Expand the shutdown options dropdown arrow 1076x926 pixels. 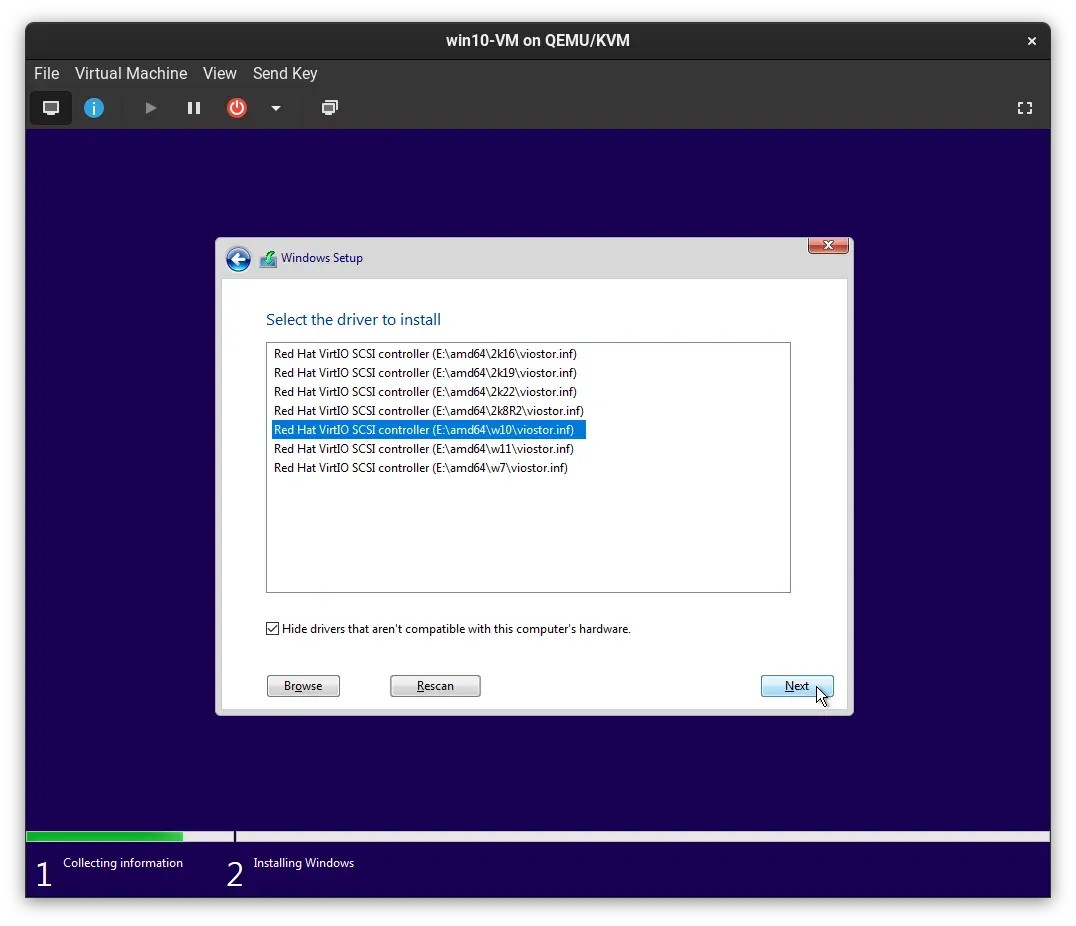276,108
